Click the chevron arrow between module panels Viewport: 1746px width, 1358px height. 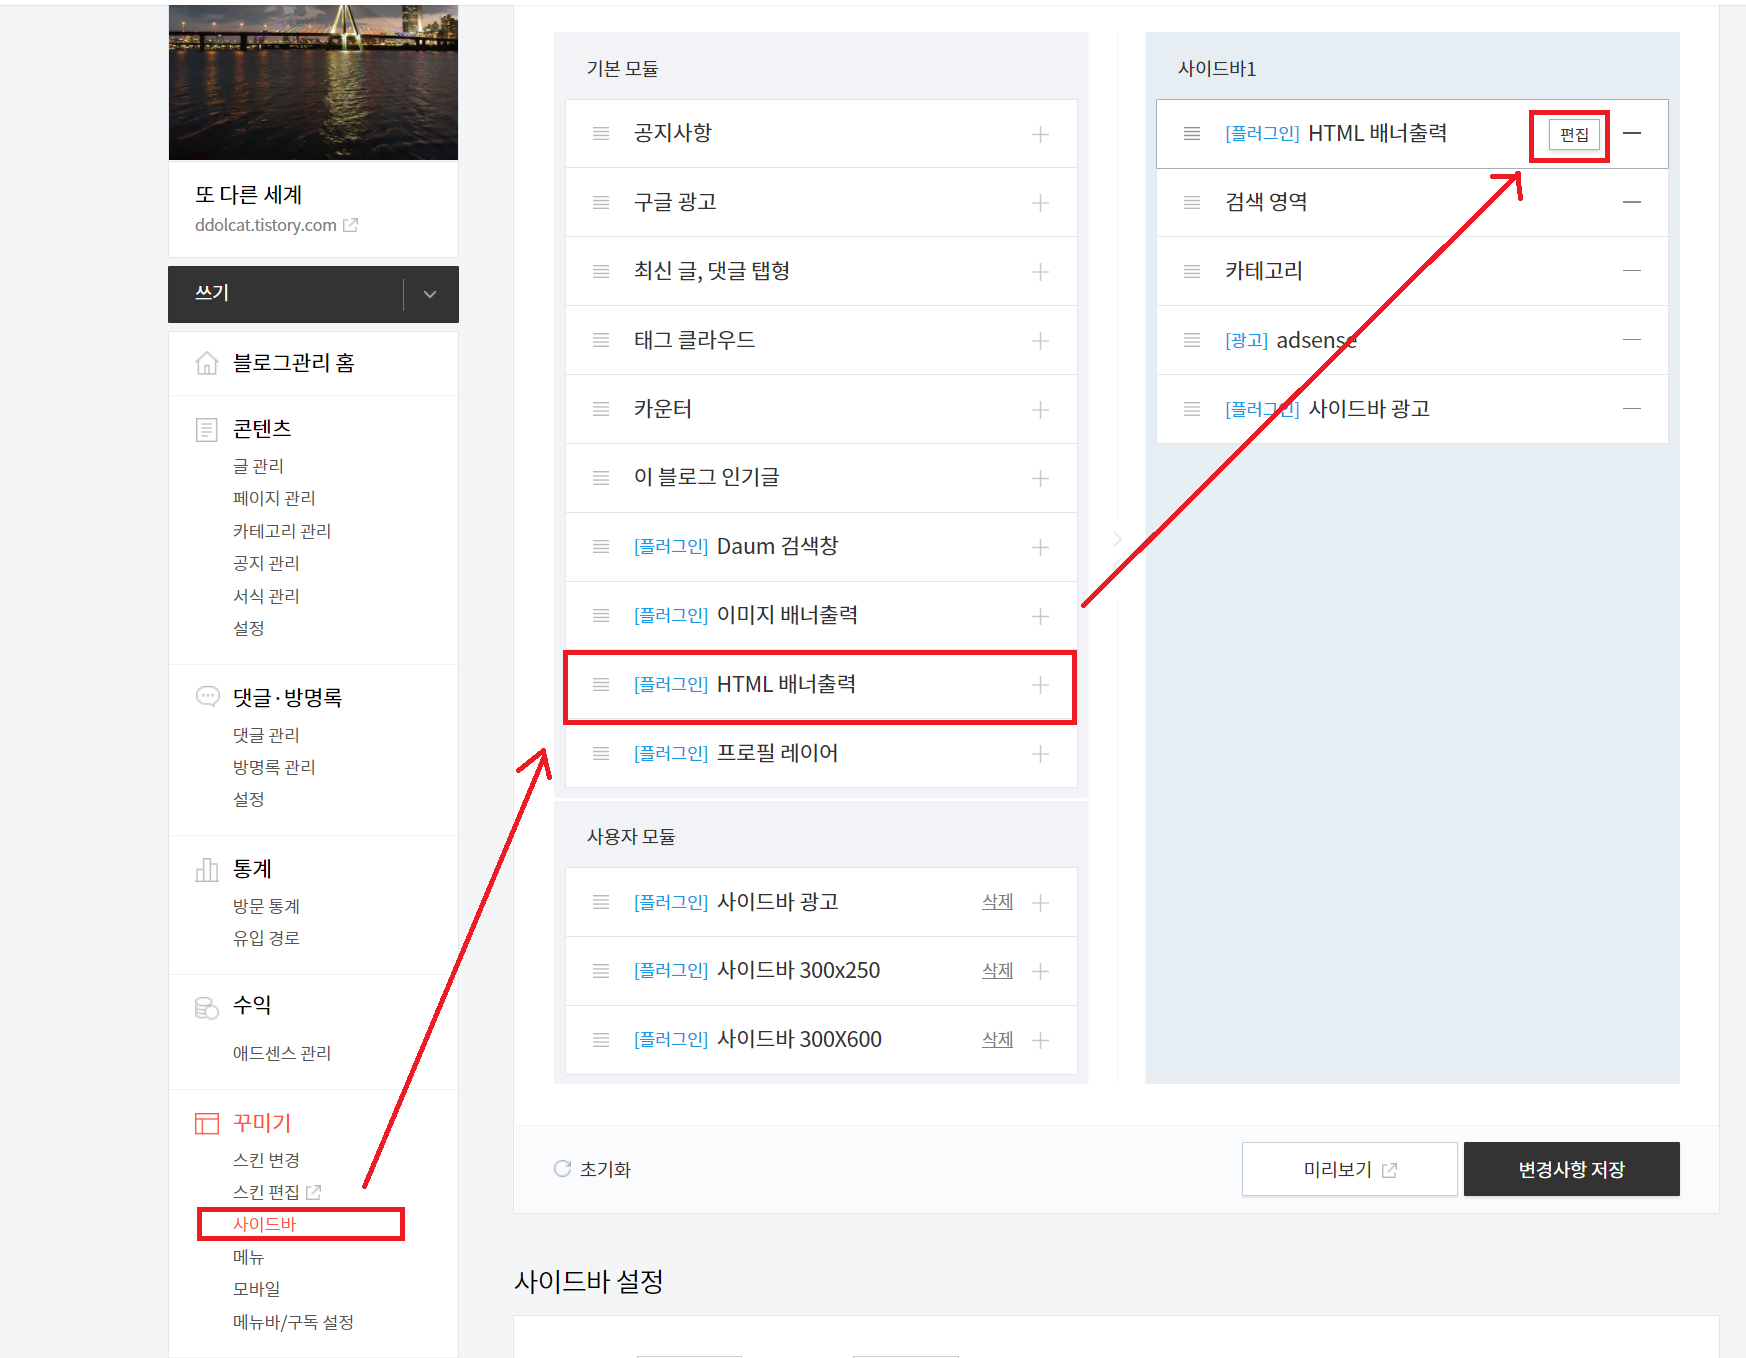point(1117,540)
